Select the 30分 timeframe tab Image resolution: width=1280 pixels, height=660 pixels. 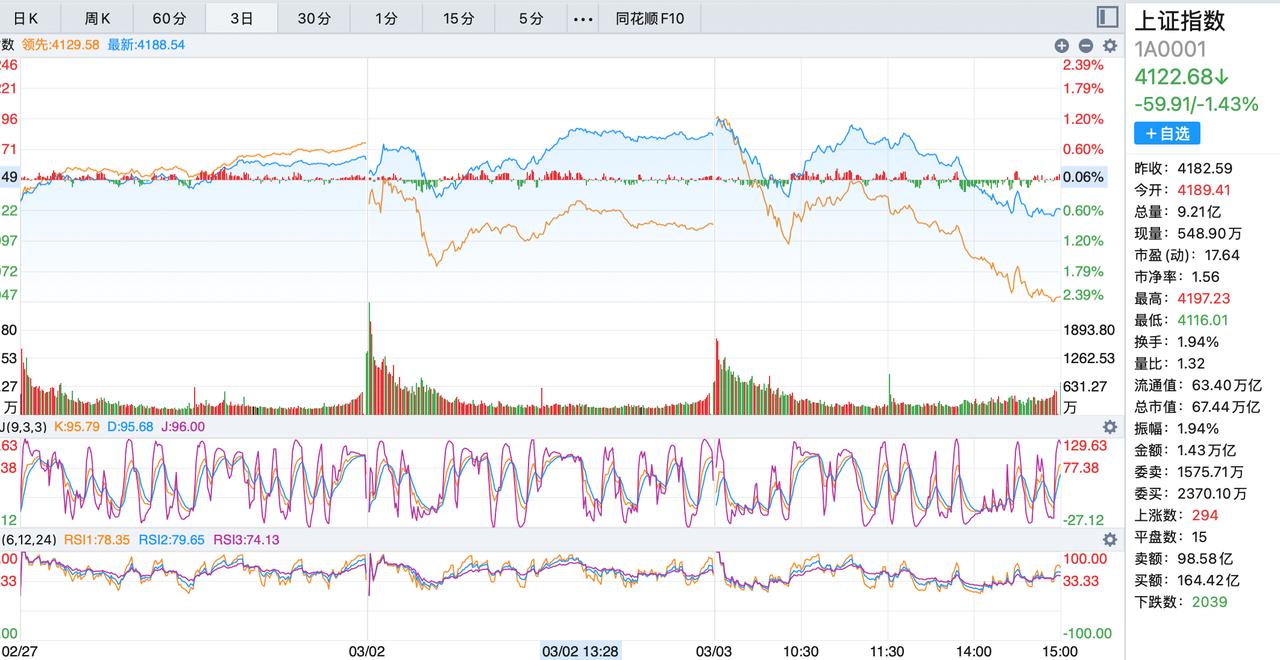[x=314, y=18]
